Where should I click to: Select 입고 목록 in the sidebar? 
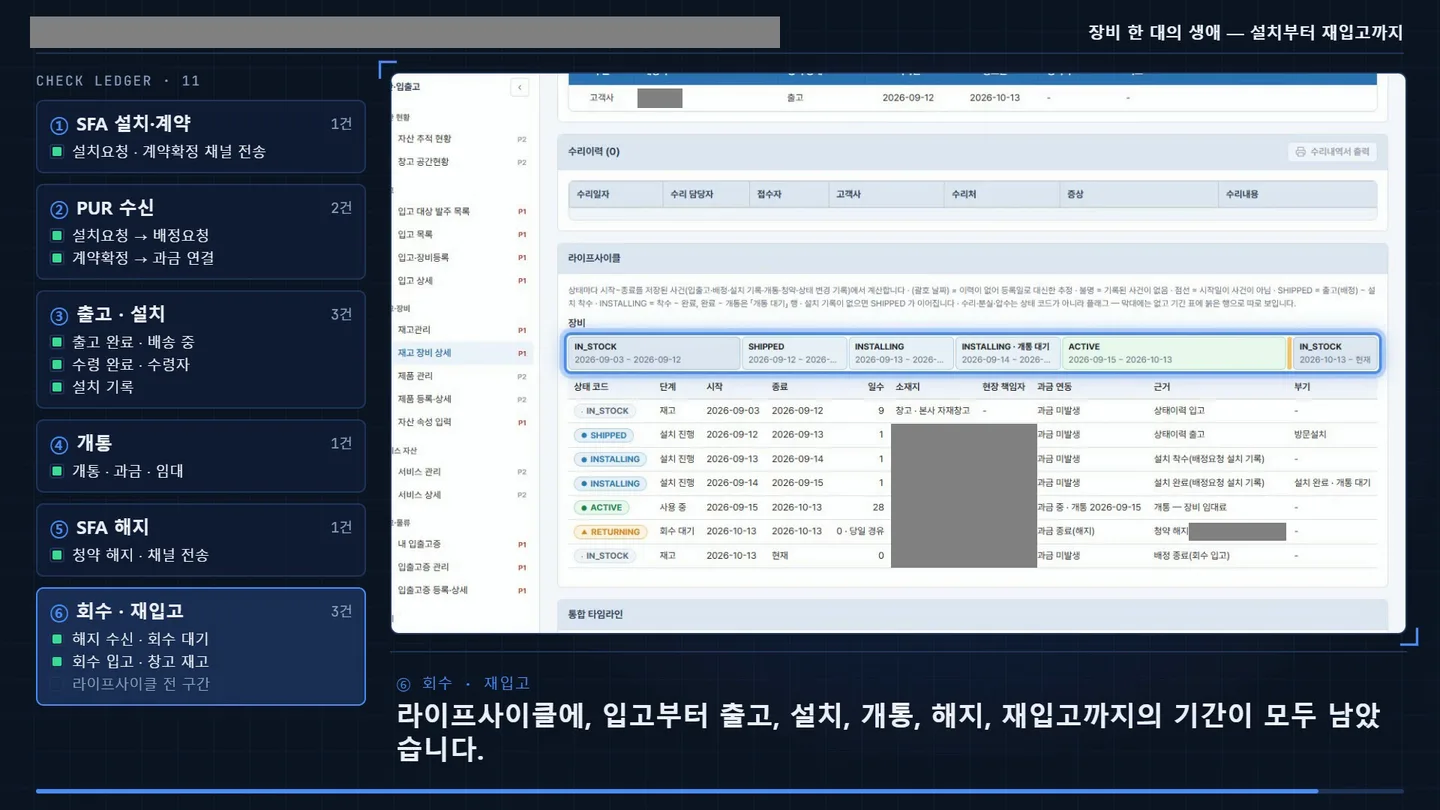415,234
